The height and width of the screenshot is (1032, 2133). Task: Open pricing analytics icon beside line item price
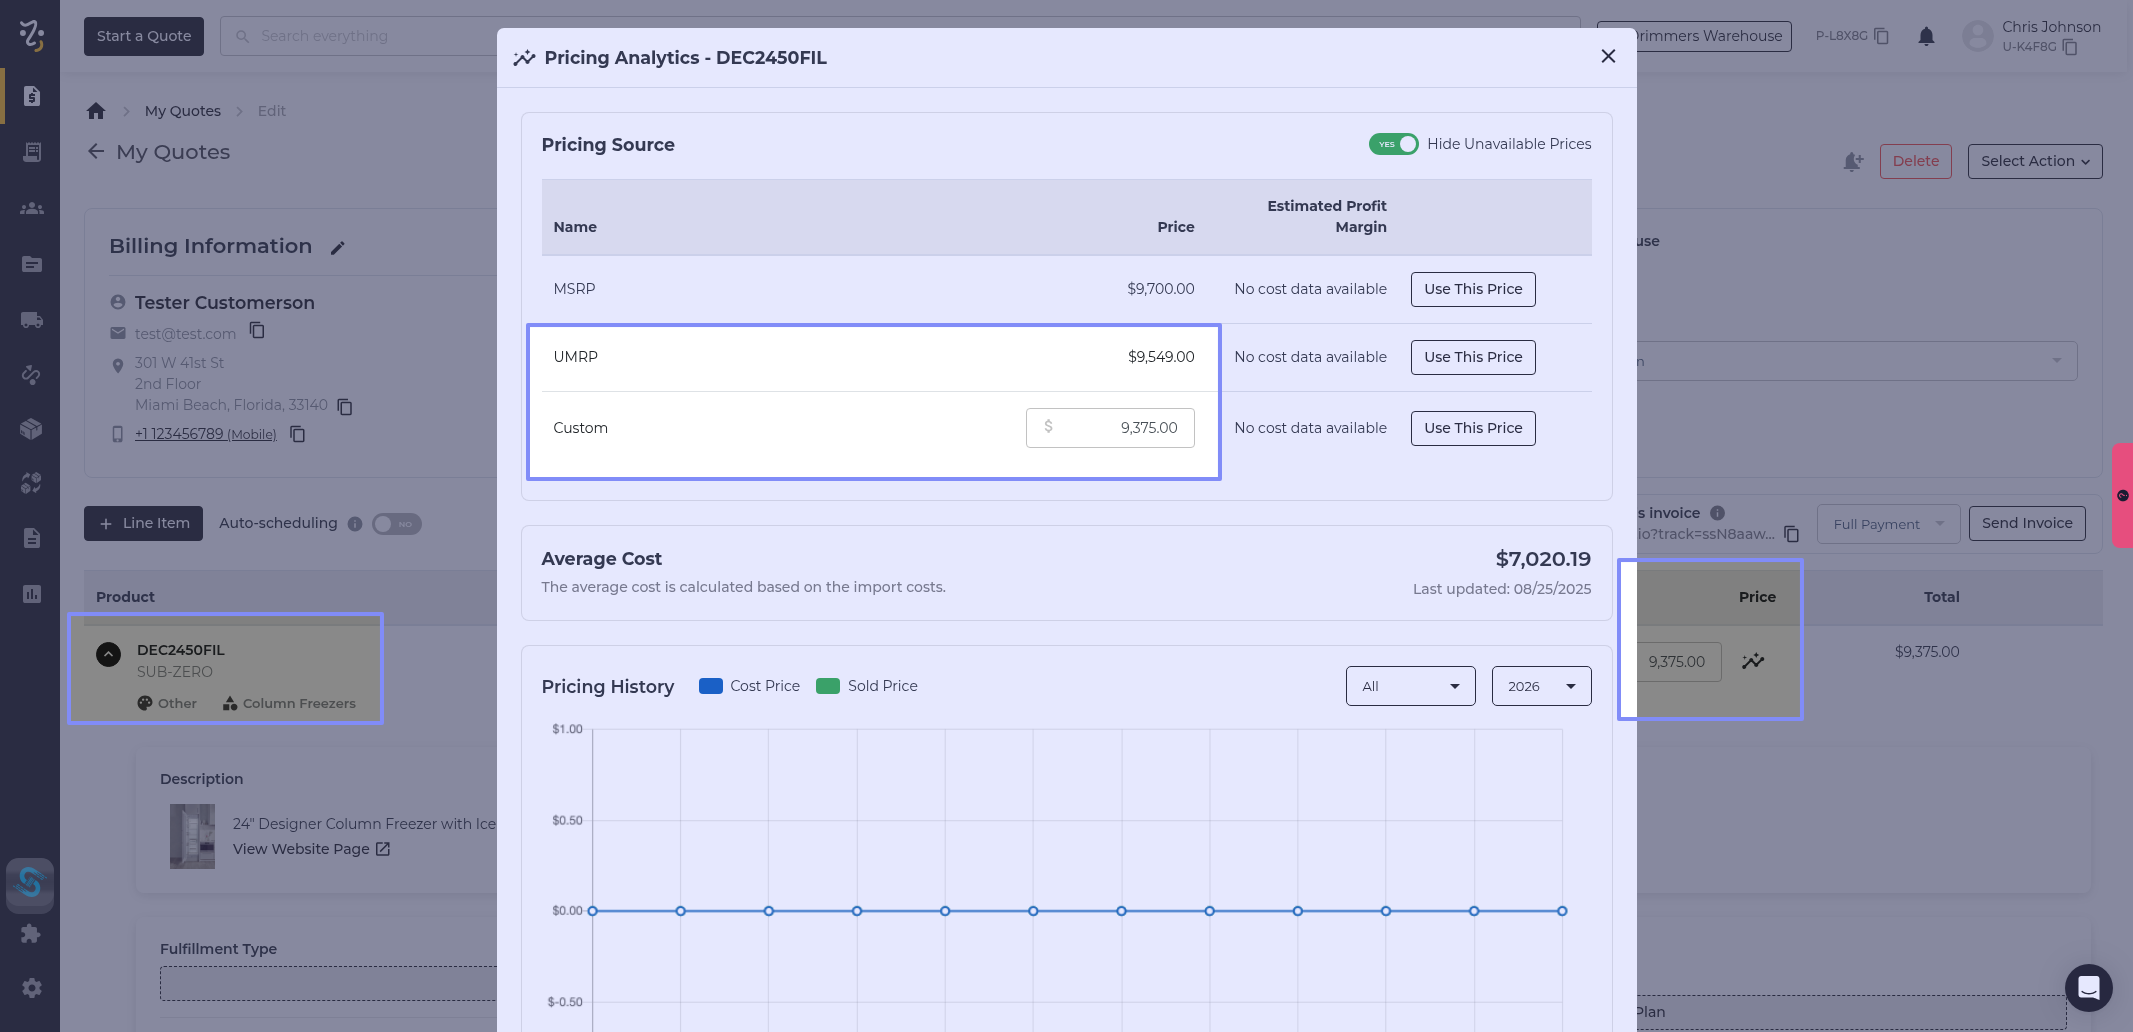[x=1752, y=661]
